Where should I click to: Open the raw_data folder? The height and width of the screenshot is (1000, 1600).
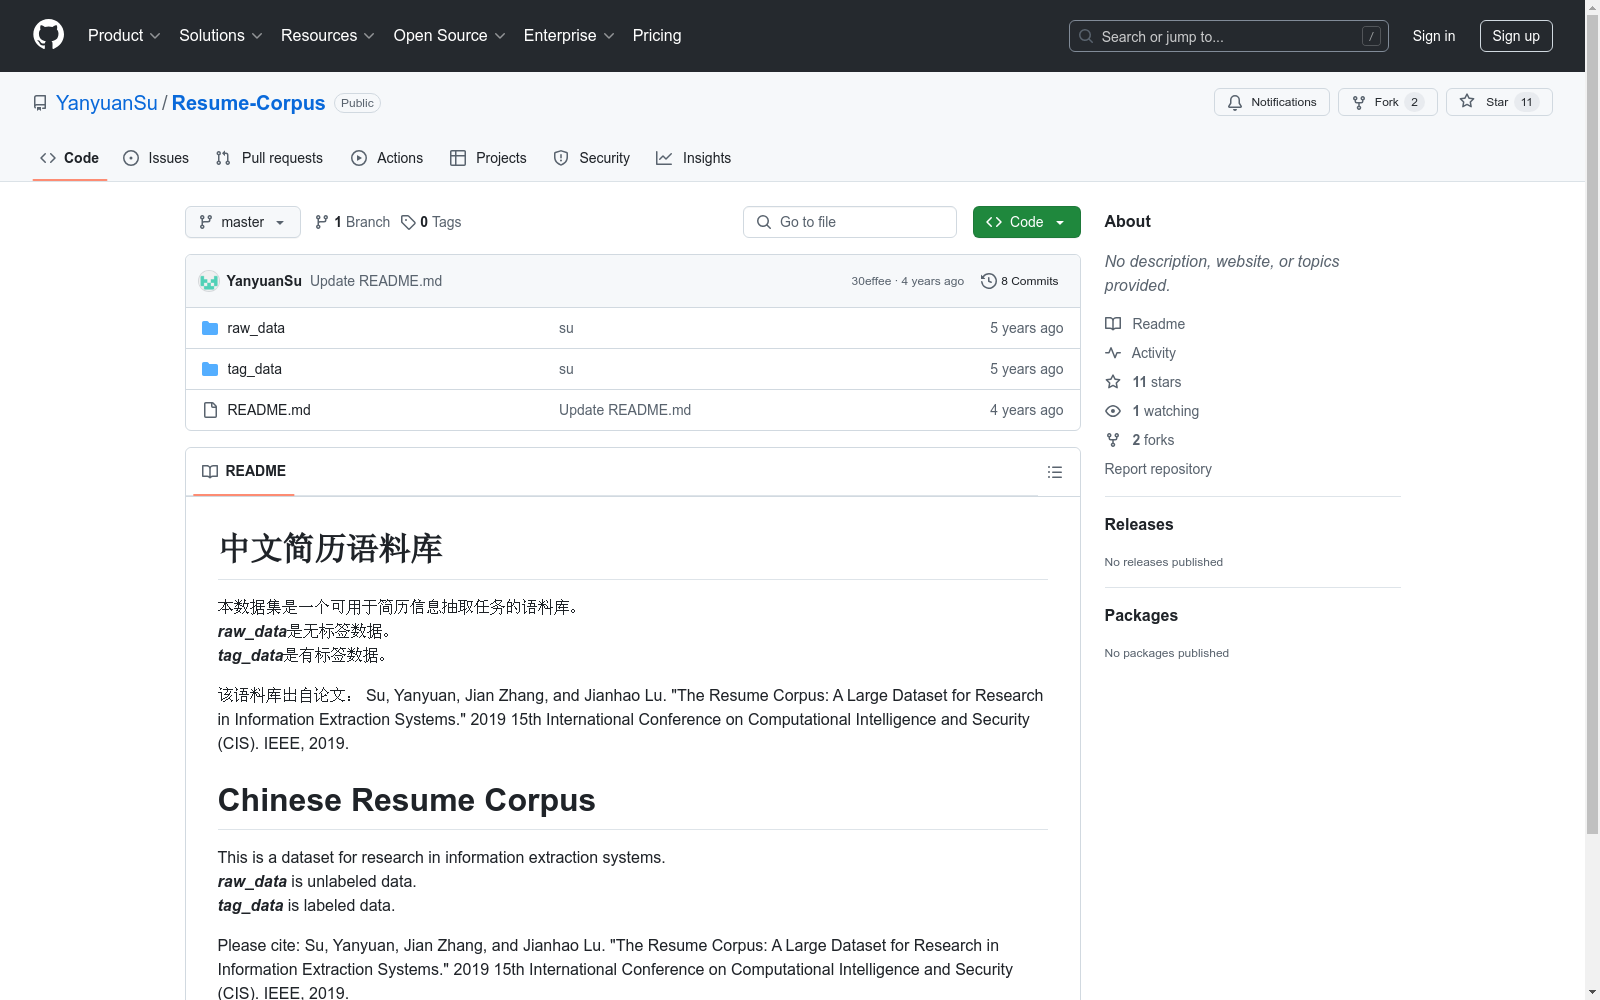click(256, 328)
